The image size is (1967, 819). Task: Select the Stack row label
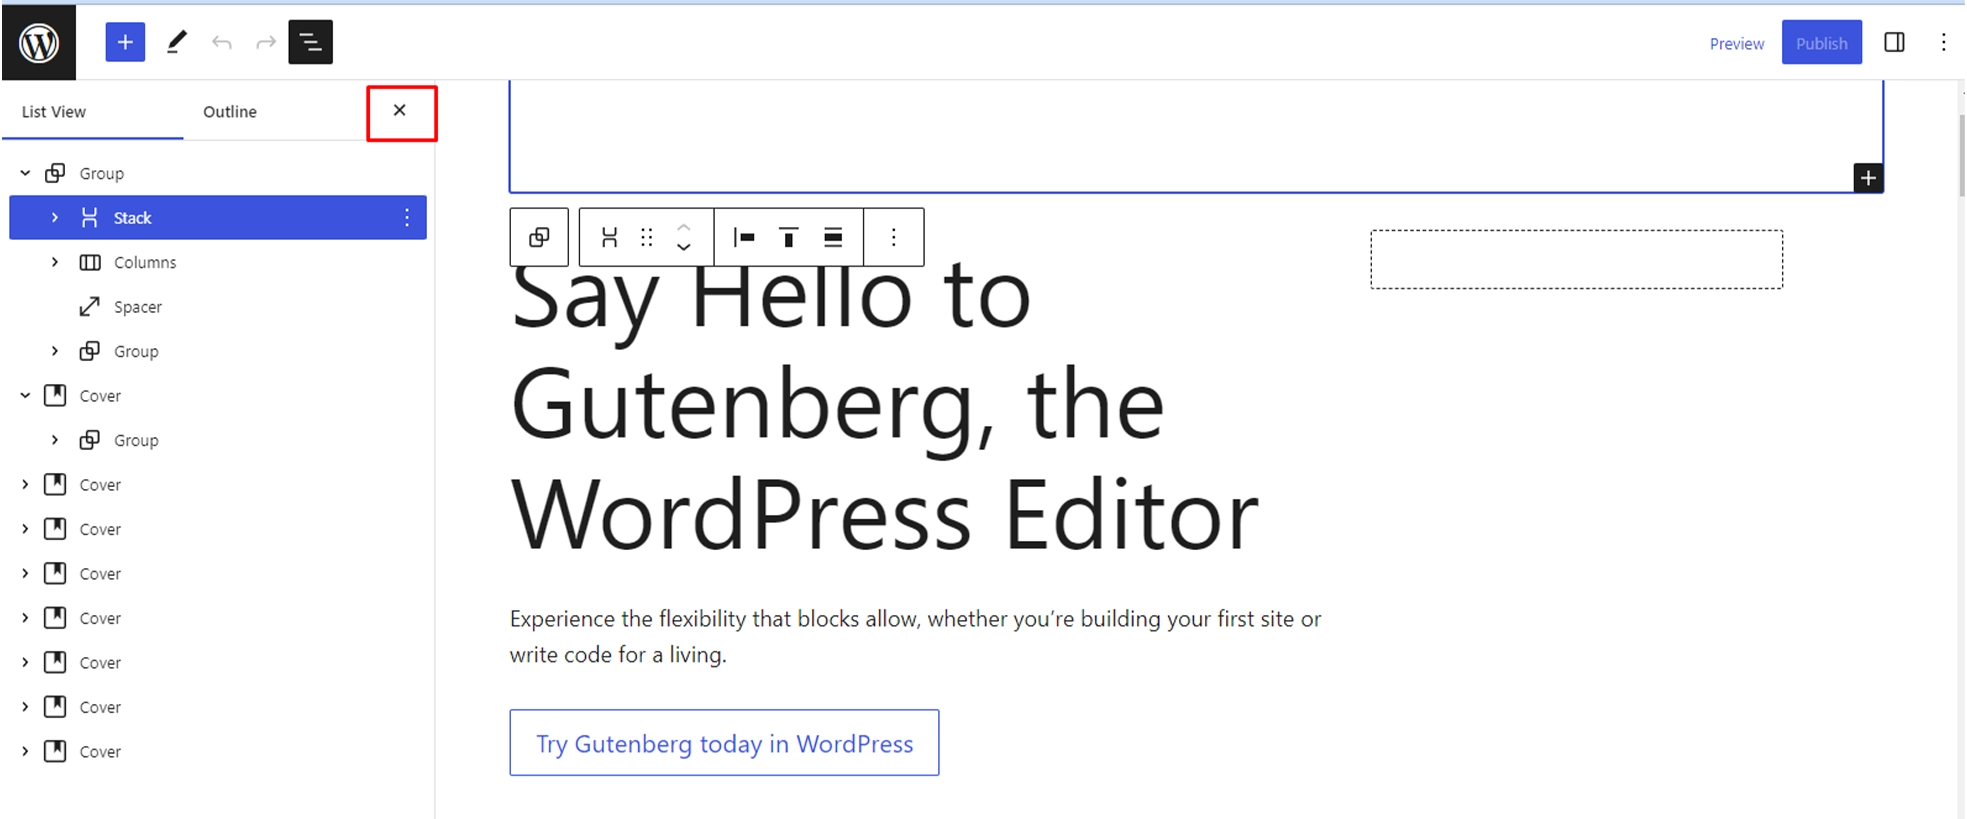[x=132, y=218]
